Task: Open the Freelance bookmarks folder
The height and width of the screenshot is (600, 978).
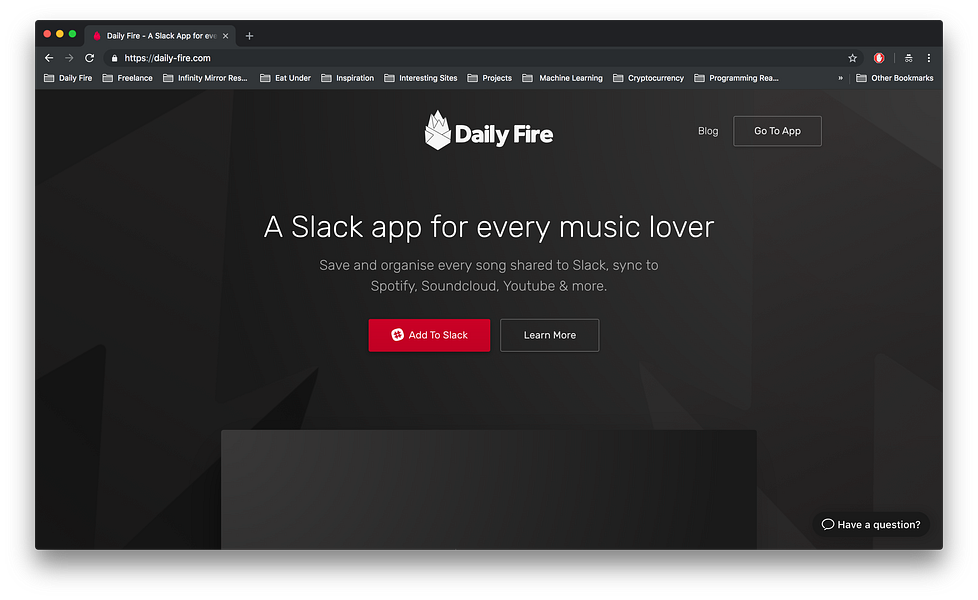Action: coord(127,78)
